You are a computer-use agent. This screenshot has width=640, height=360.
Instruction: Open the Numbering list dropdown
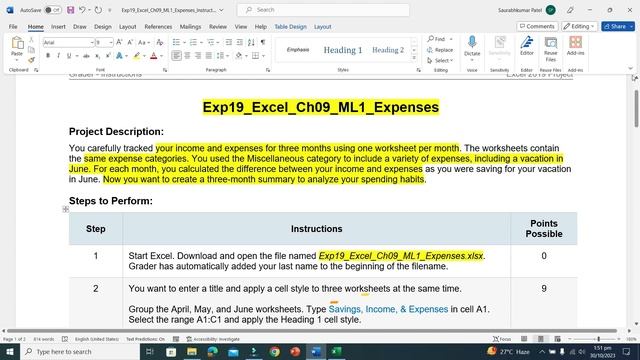pyautogui.click(x=201, y=42)
